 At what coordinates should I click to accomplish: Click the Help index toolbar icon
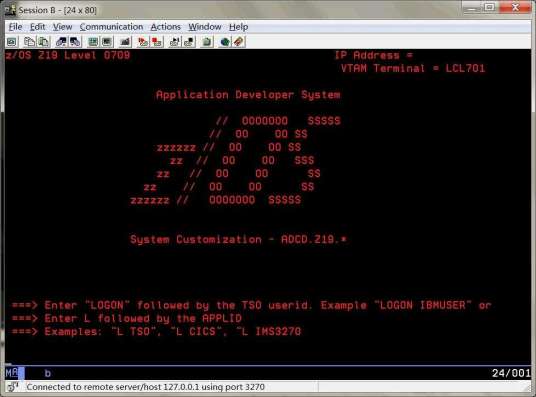239,42
